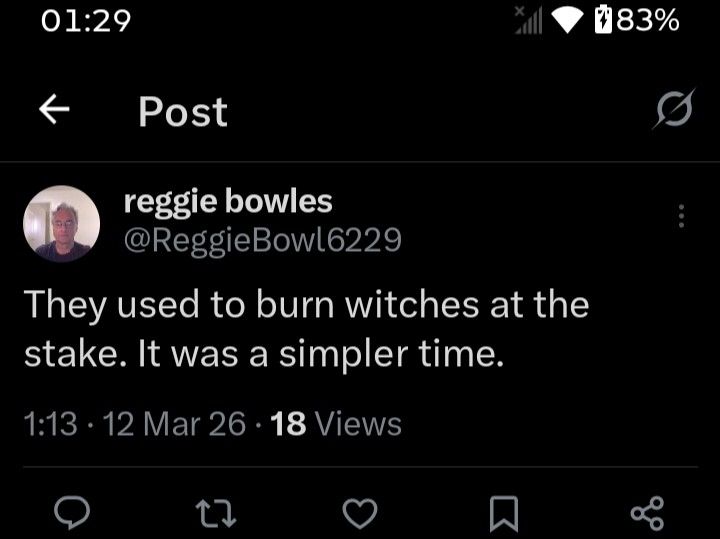Open reggie bowles profile picture
The width and height of the screenshot is (720, 539).
pos(62,223)
